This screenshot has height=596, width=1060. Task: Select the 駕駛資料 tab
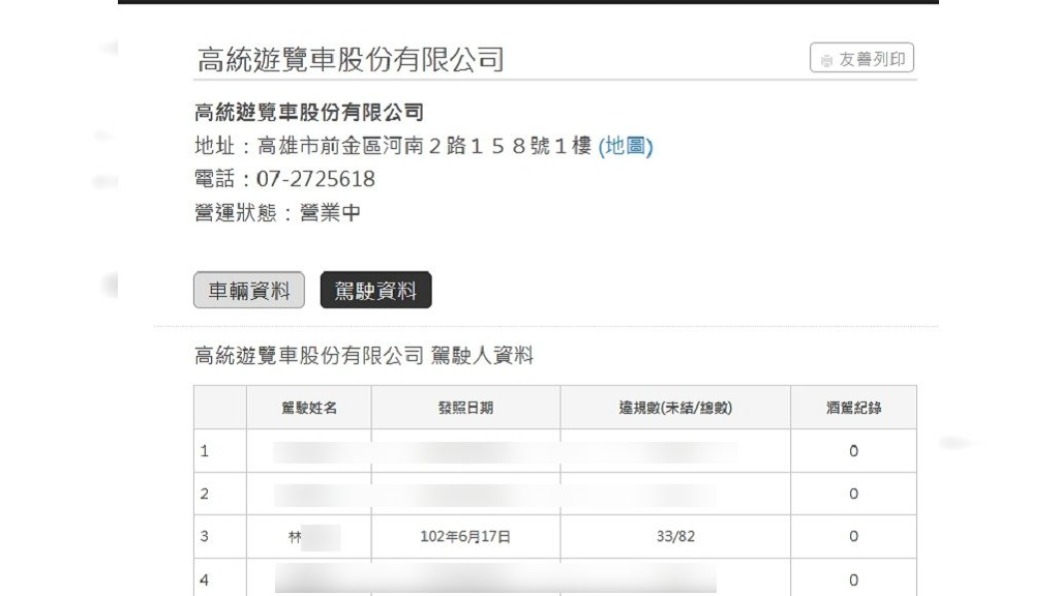[376, 291]
